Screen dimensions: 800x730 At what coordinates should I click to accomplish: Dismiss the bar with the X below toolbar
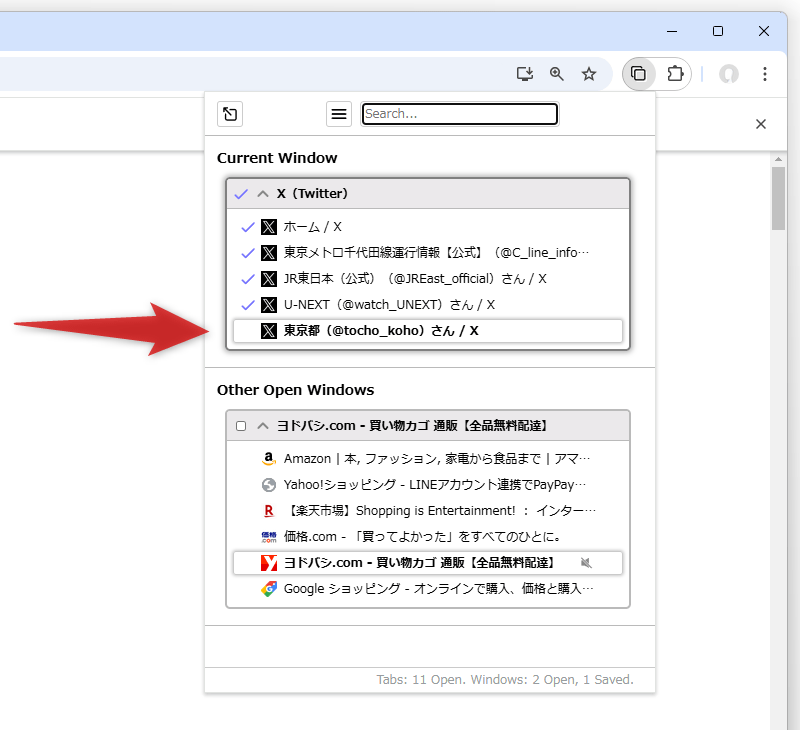pyautogui.click(x=761, y=124)
